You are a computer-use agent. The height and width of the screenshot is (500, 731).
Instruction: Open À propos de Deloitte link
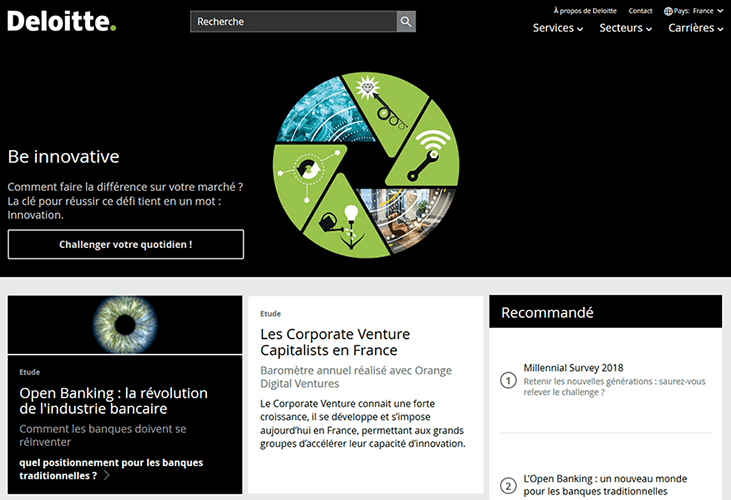pos(585,11)
